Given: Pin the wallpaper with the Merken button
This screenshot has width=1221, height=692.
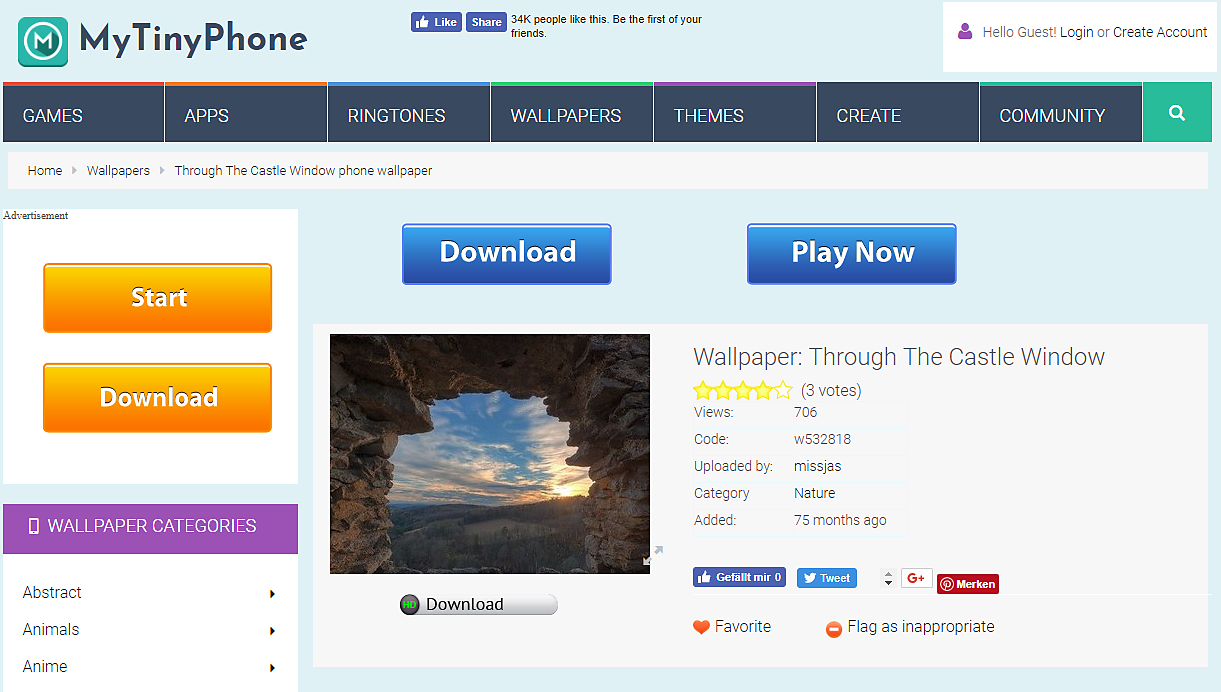Looking at the screenshot, I should tap(967, 584).
